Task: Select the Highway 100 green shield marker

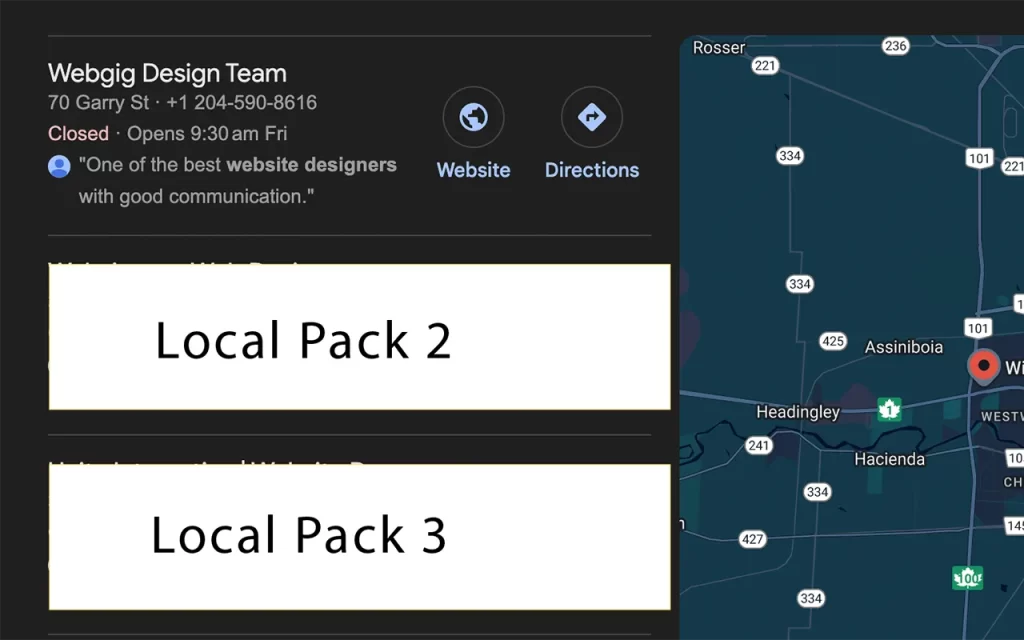Action: (x=967, y=578)
